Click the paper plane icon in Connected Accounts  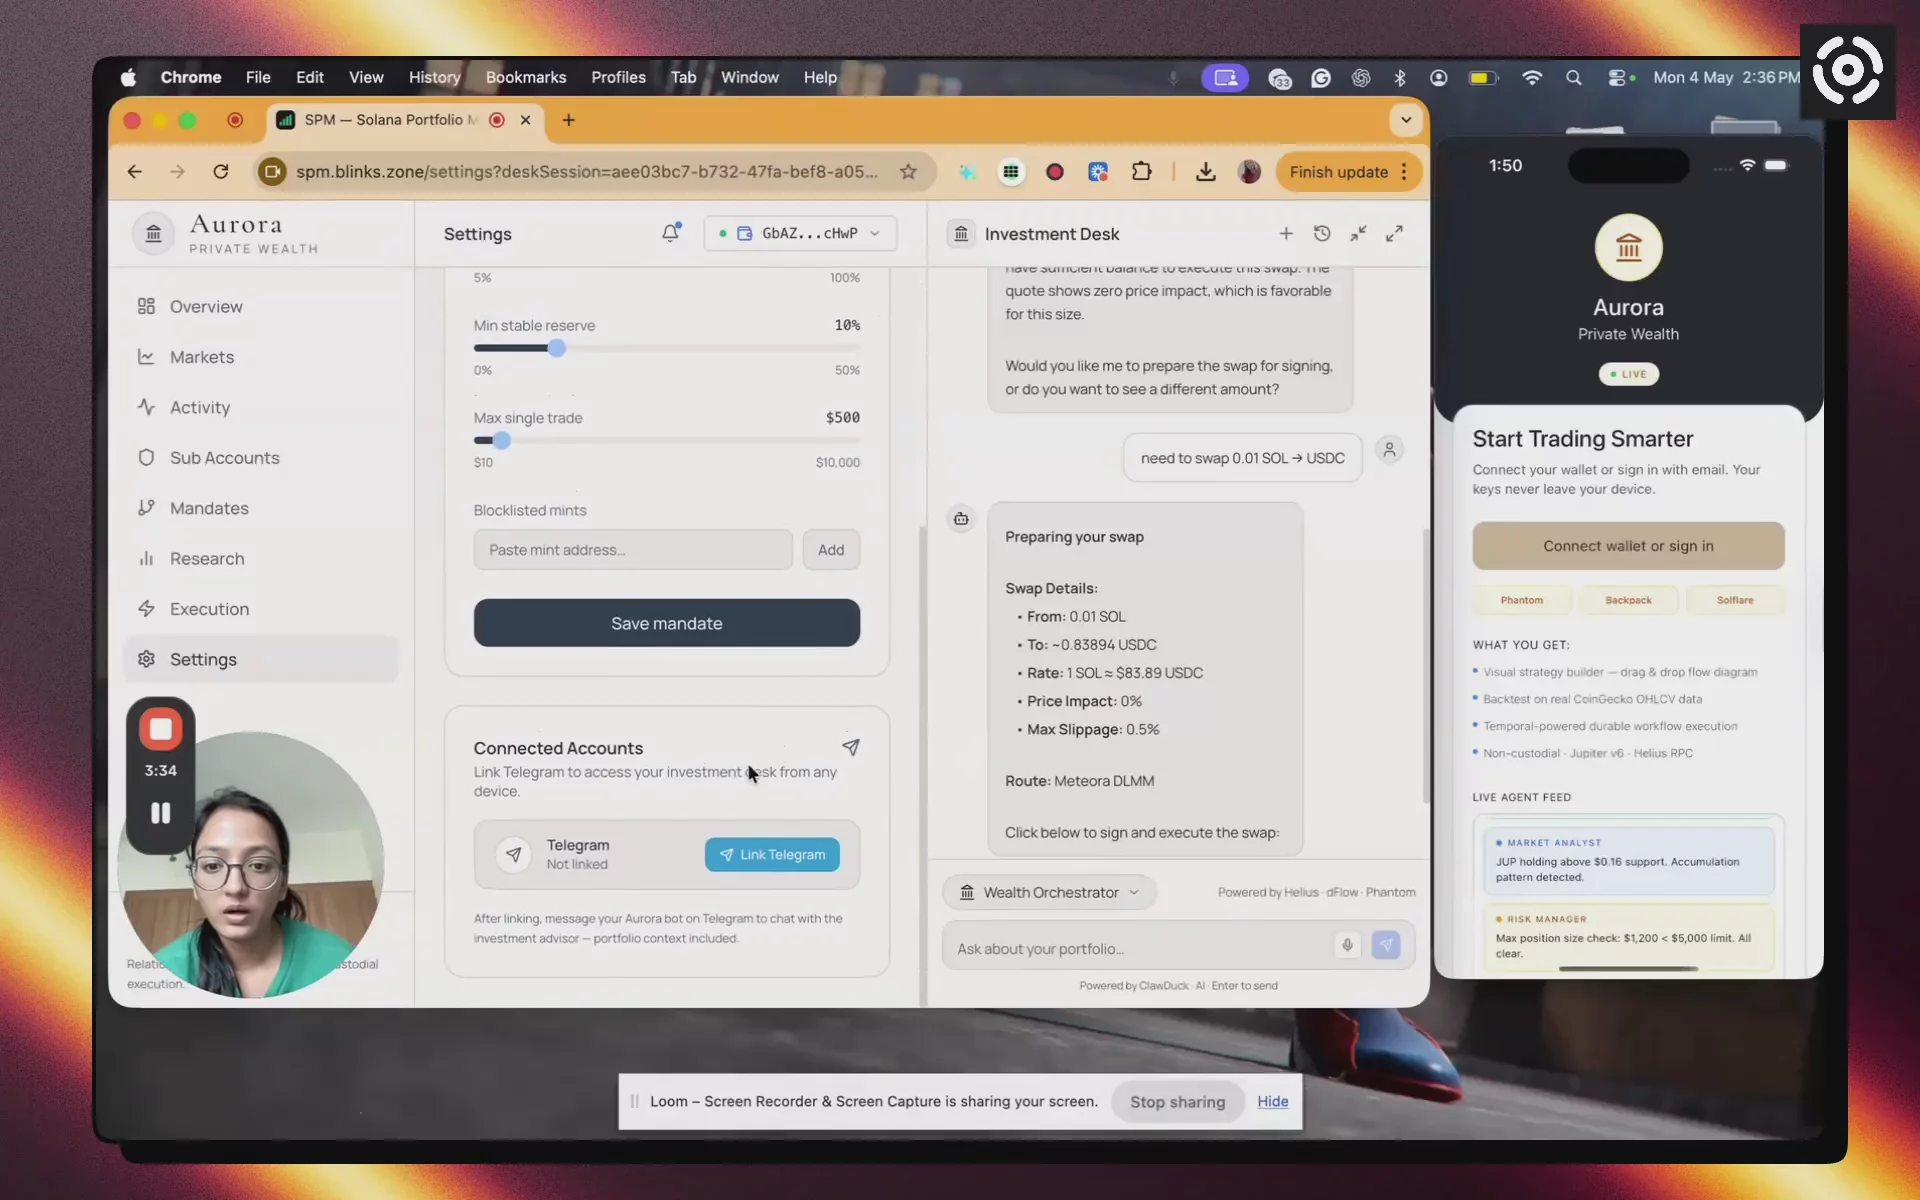coord(851,747)
